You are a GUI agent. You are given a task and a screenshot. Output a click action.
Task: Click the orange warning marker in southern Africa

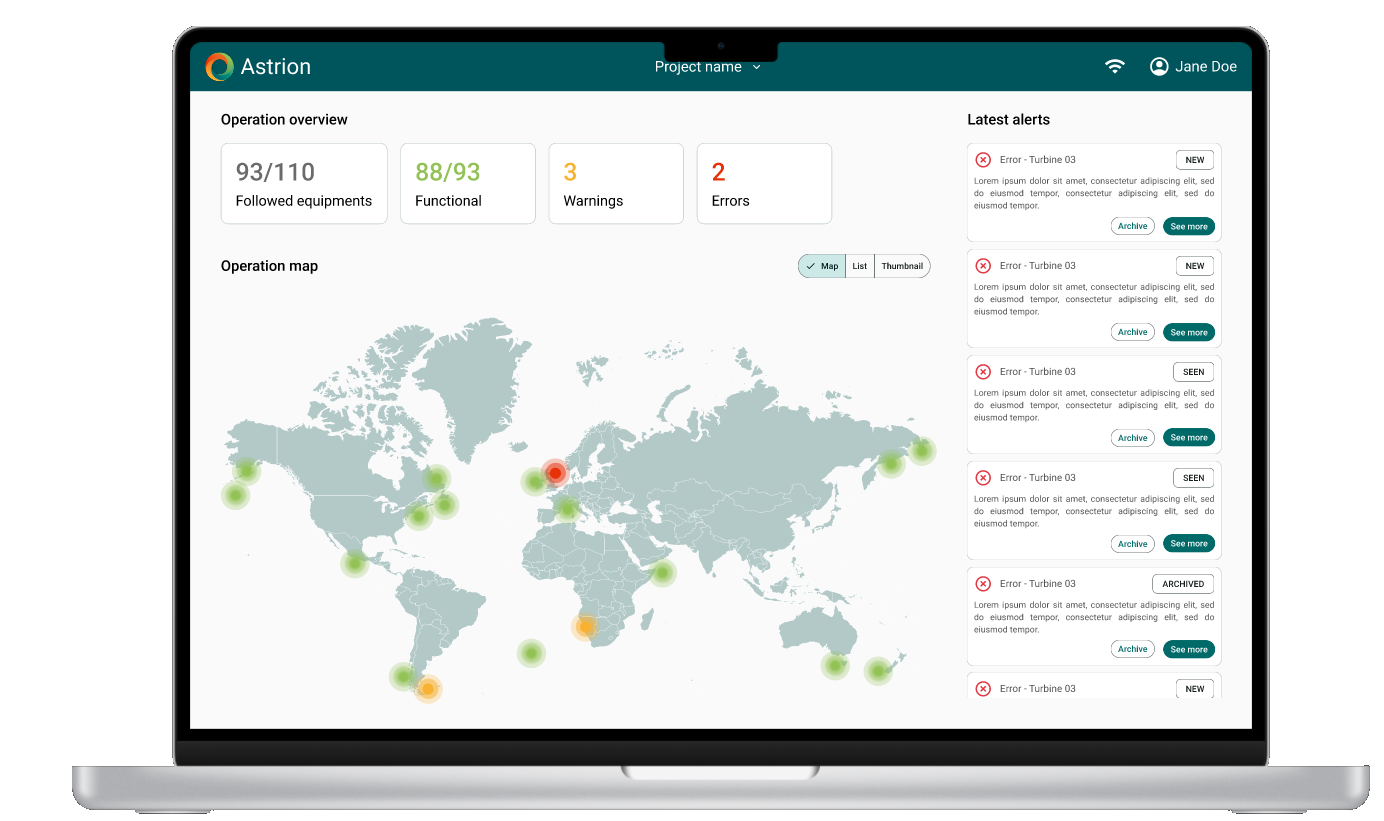tap(586, 627)
